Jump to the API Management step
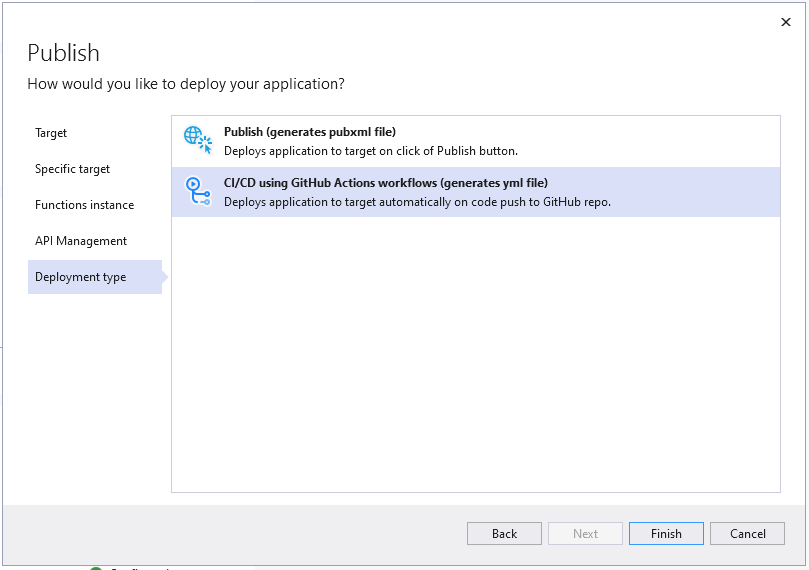Screen dimensions: 809x570 point(81,241)
